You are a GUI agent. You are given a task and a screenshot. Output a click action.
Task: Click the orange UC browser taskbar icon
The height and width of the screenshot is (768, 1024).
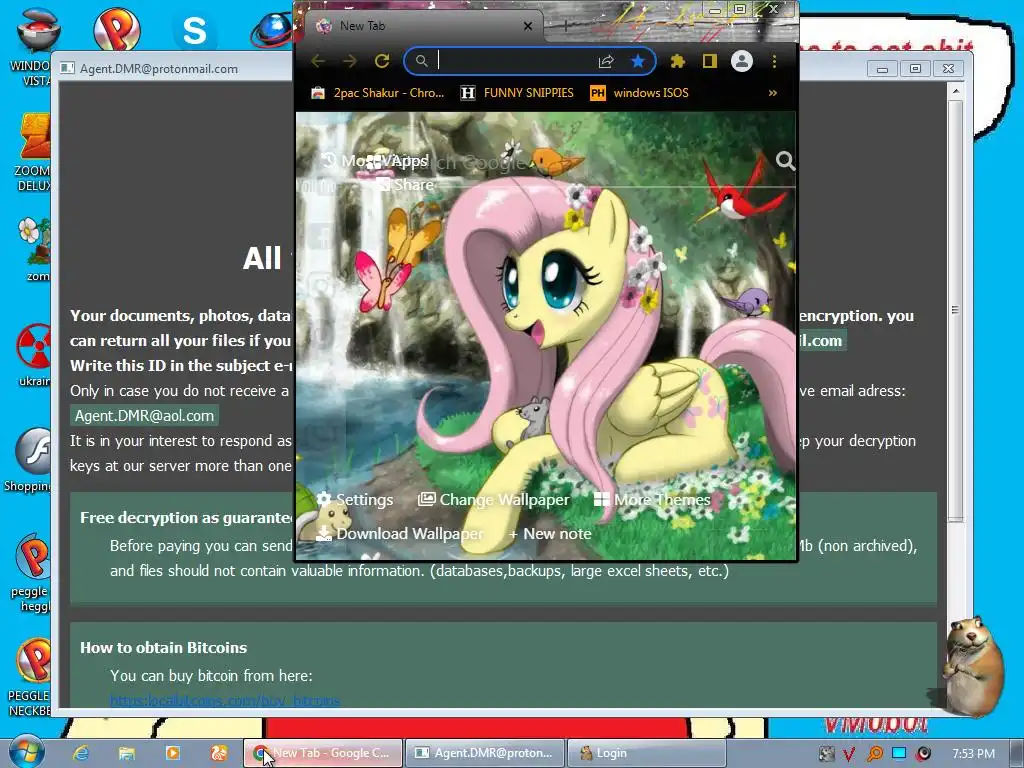pyautogui.click(x=219, y=753)
